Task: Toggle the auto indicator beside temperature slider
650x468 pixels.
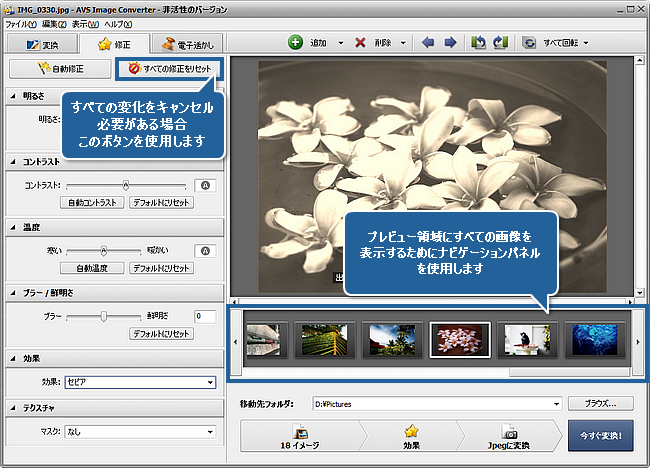Action: [205, 251]
